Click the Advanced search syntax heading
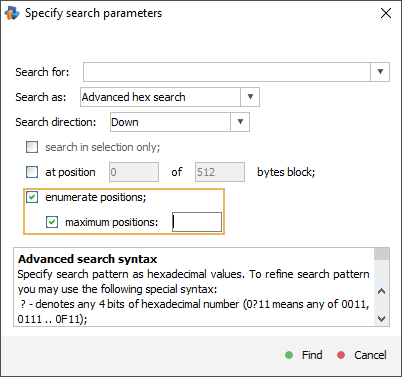The width and height of the screenshot is (402, 377). coord(87,259)
